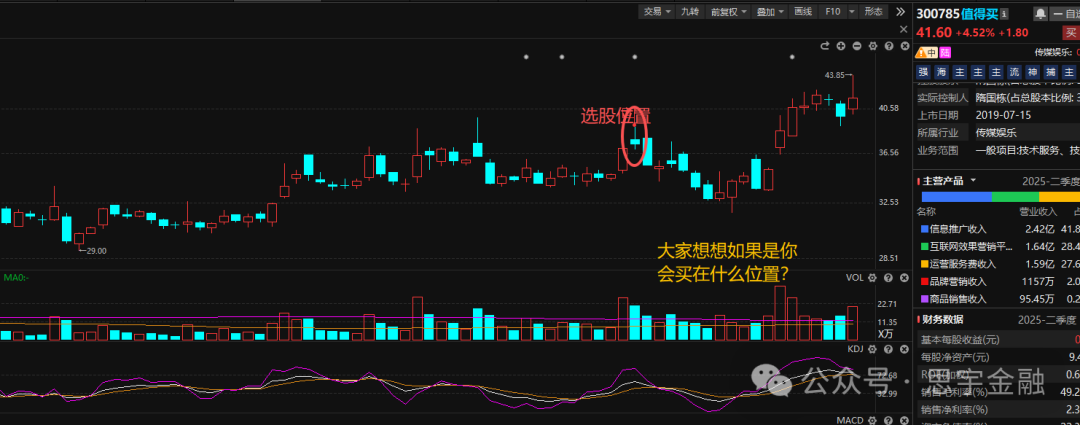Click the 传媒娱乐 sector label at top right
The image size is (1080, 425).
[1053, 52]
